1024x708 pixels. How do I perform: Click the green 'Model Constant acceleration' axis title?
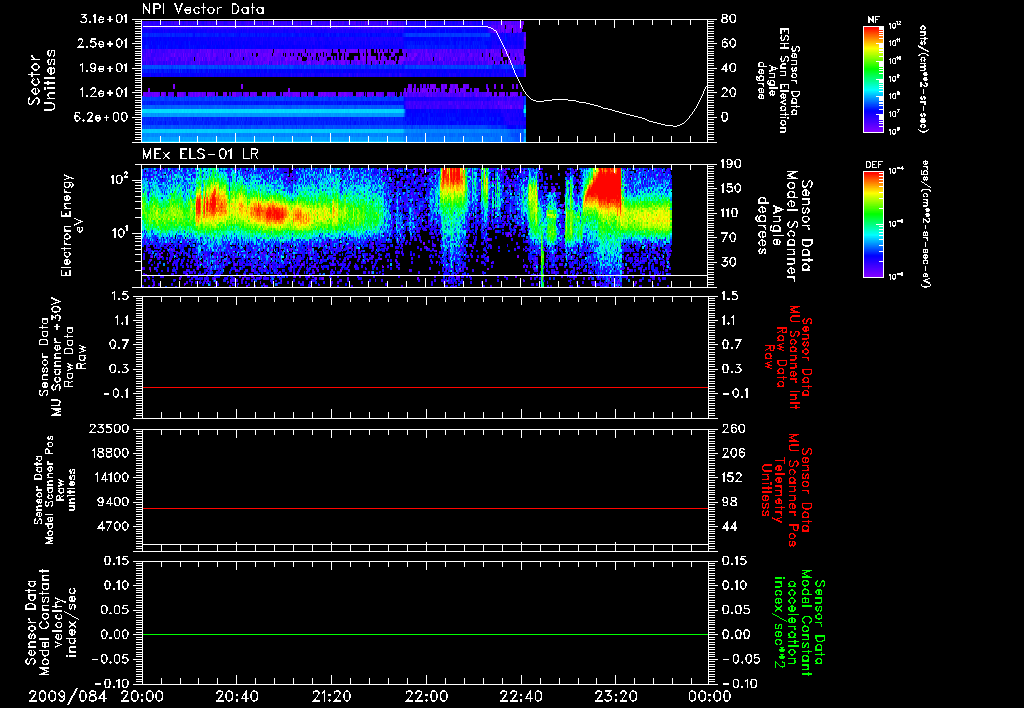coord(799,624)
